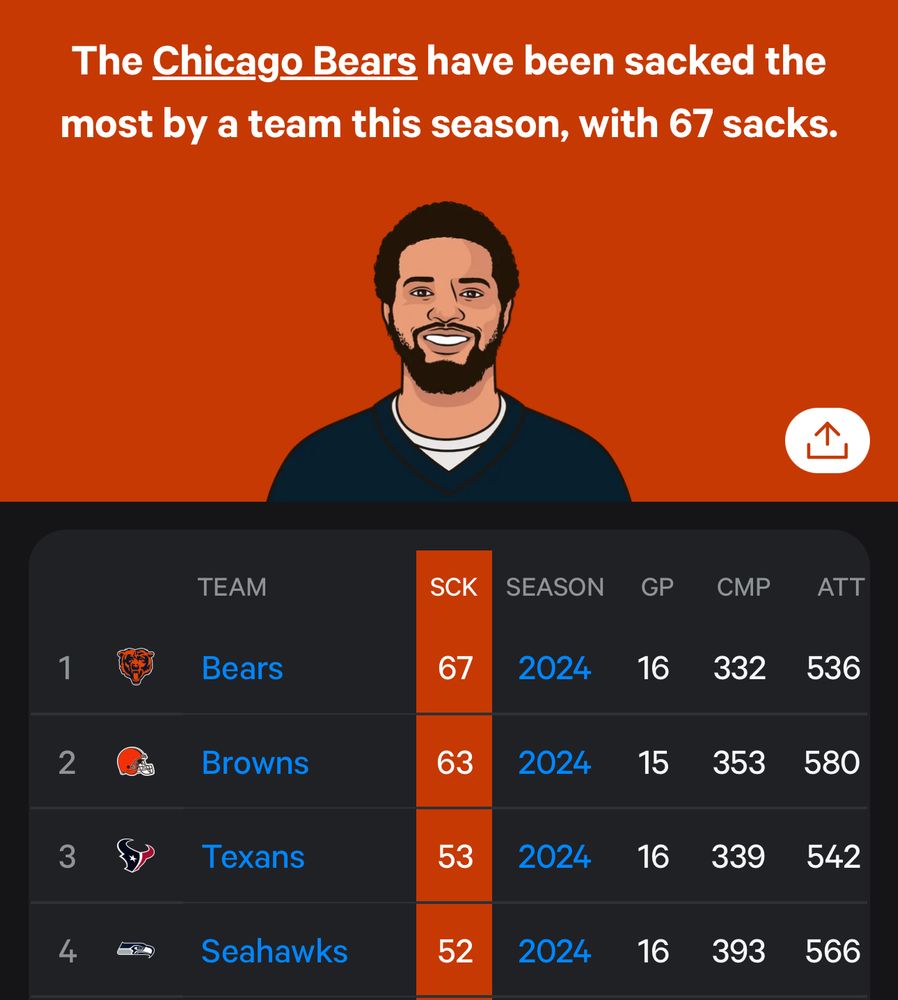Sort by the ATT column header
This screenshot has height=1000, width=898.
[x=840, y=587]
